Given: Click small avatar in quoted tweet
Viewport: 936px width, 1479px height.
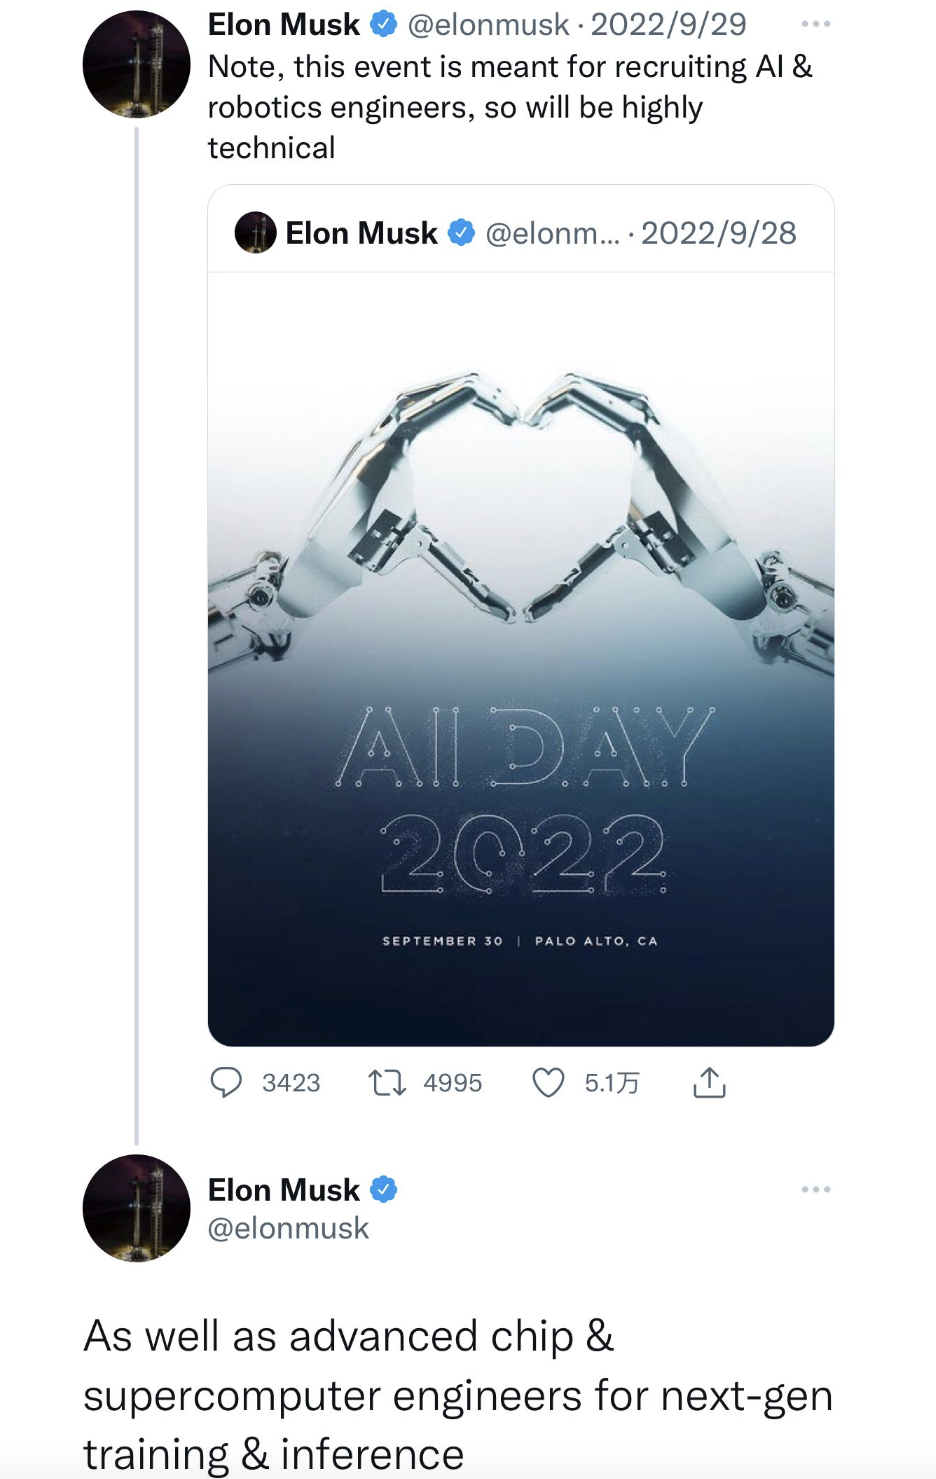Looking at the screenshot, I should [255, 233].
